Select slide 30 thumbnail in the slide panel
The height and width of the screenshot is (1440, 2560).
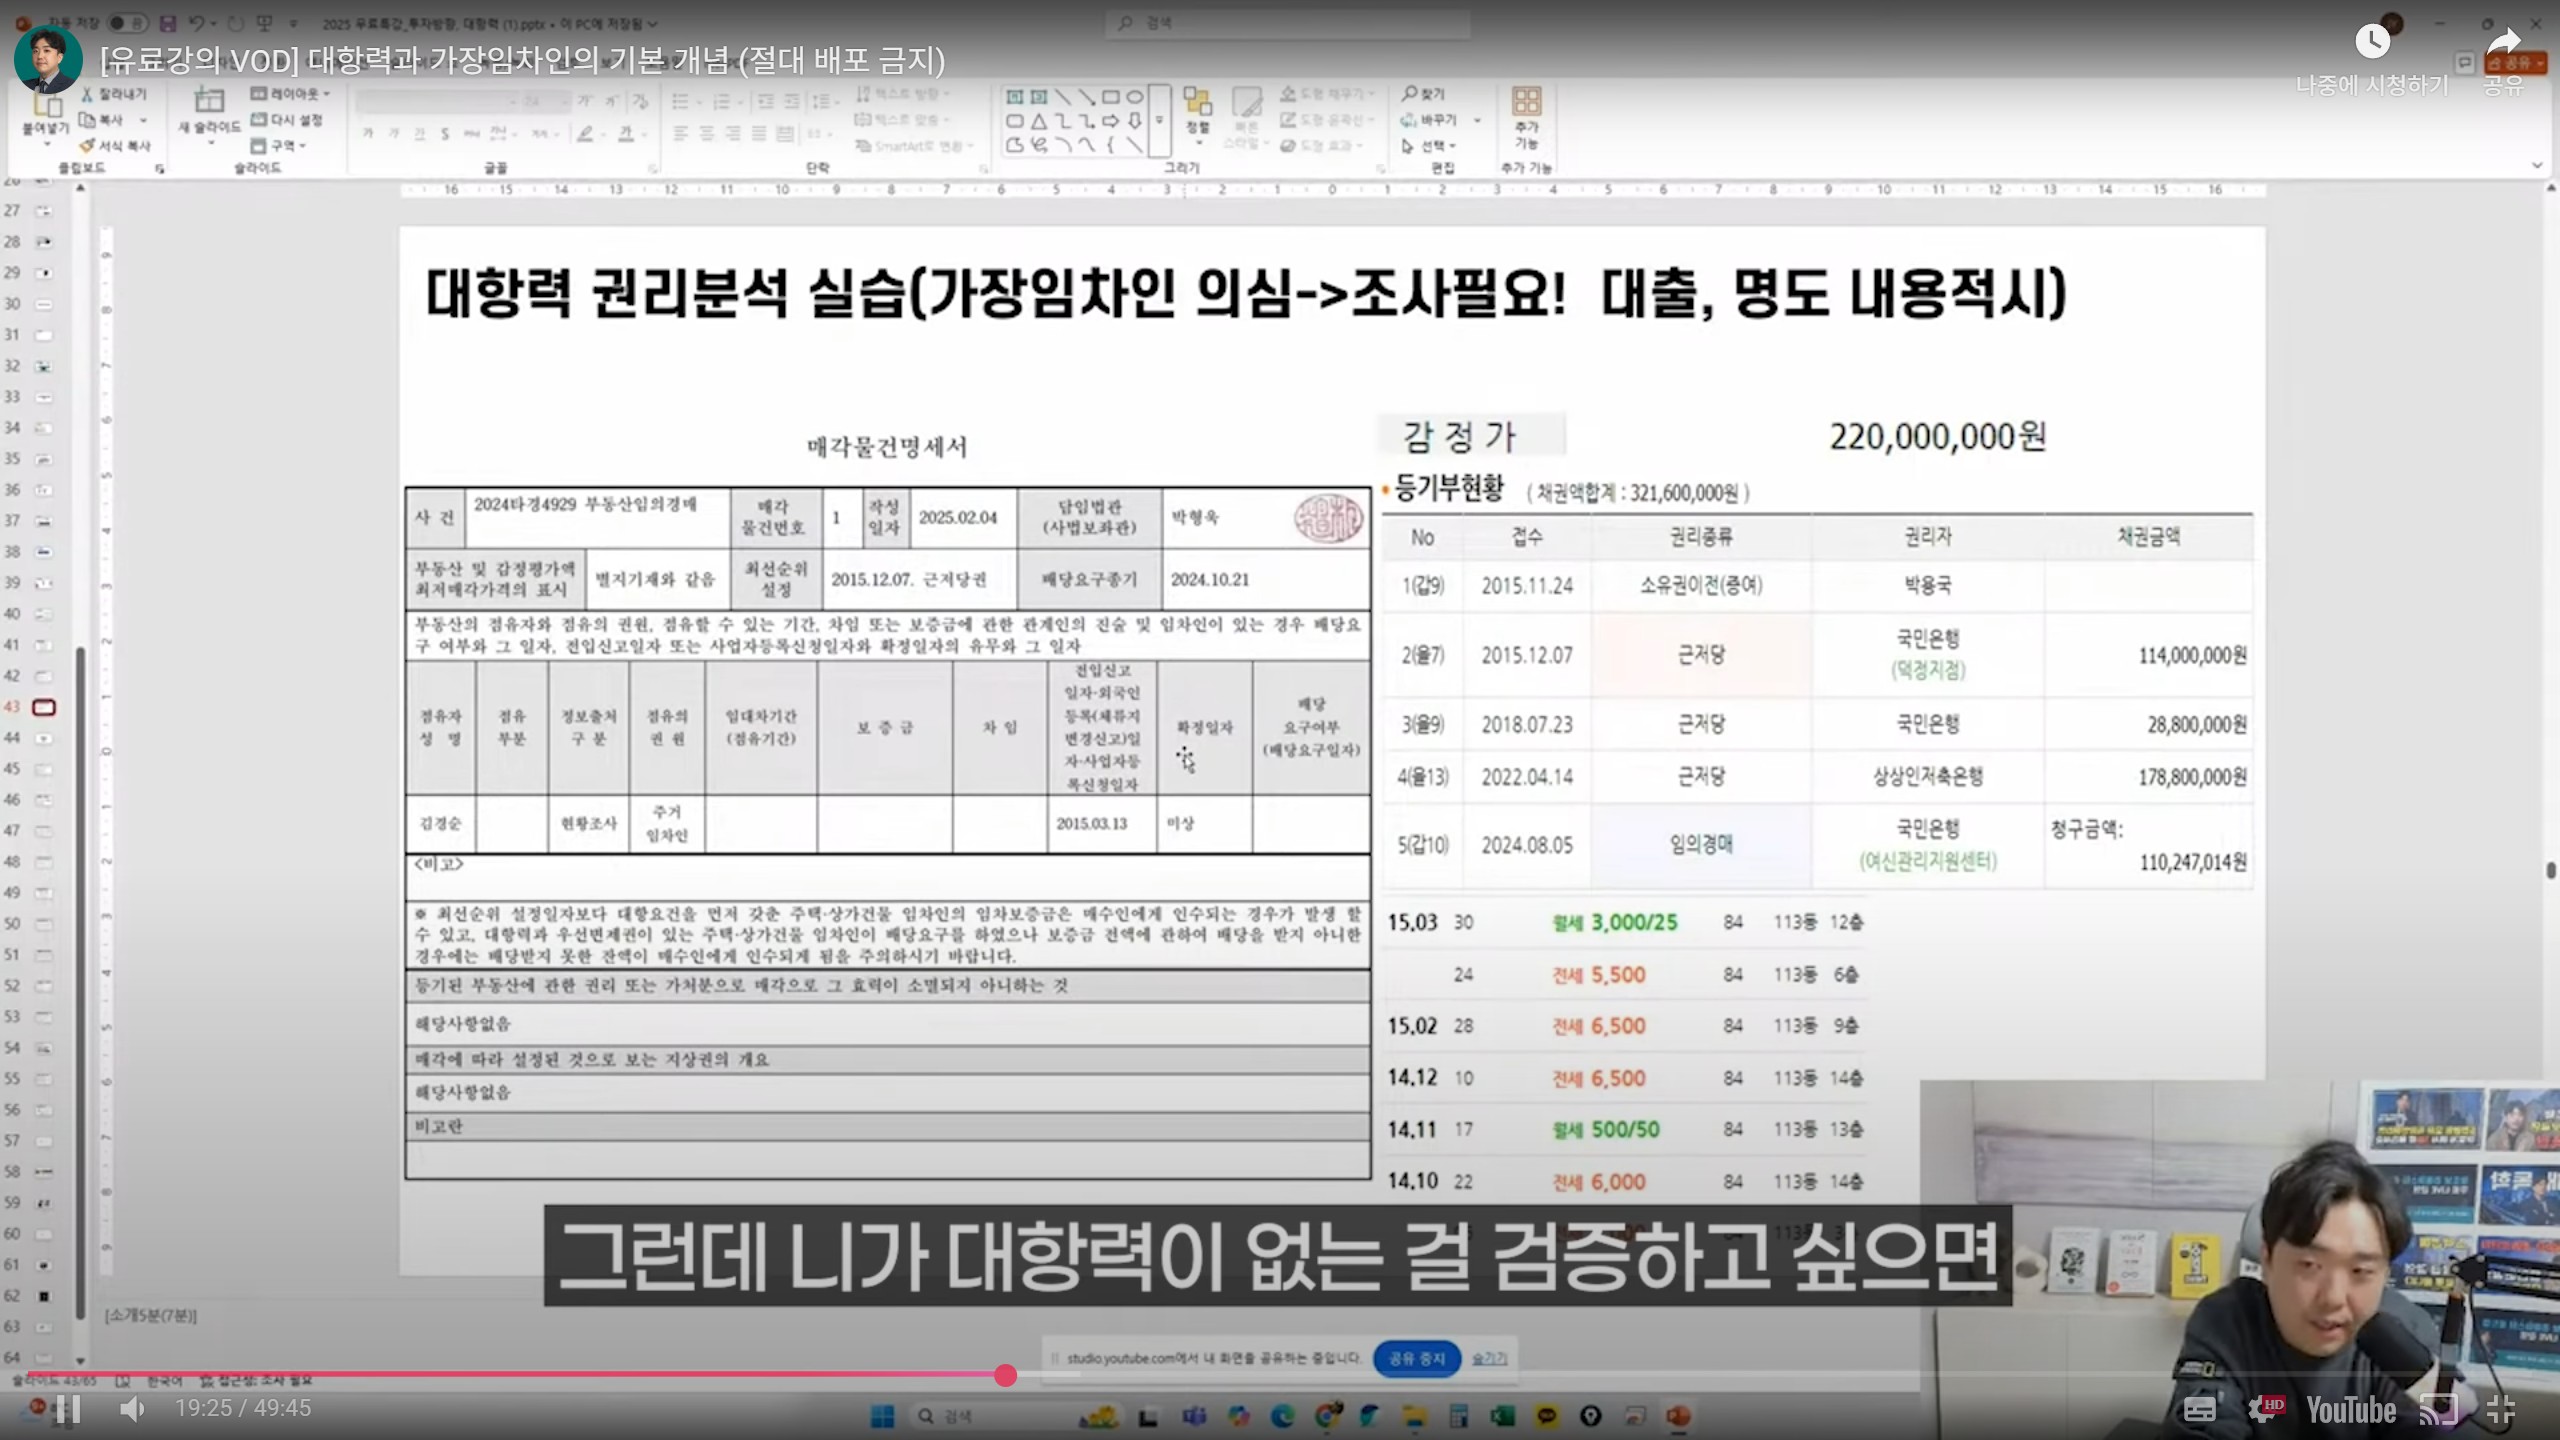(x=44, y=304)
